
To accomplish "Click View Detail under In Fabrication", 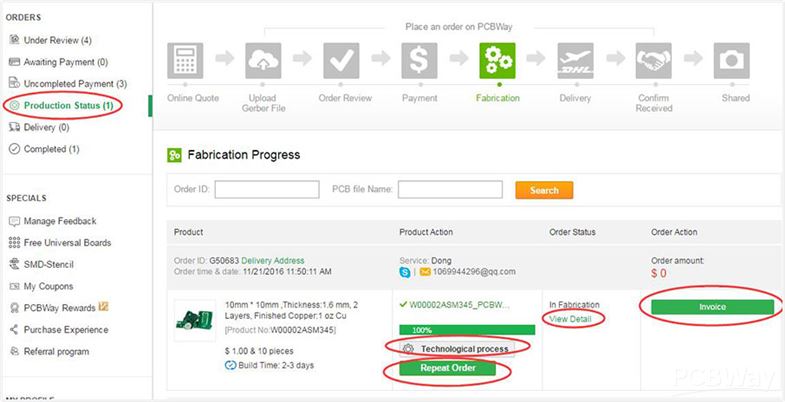I will coord(570,319).
